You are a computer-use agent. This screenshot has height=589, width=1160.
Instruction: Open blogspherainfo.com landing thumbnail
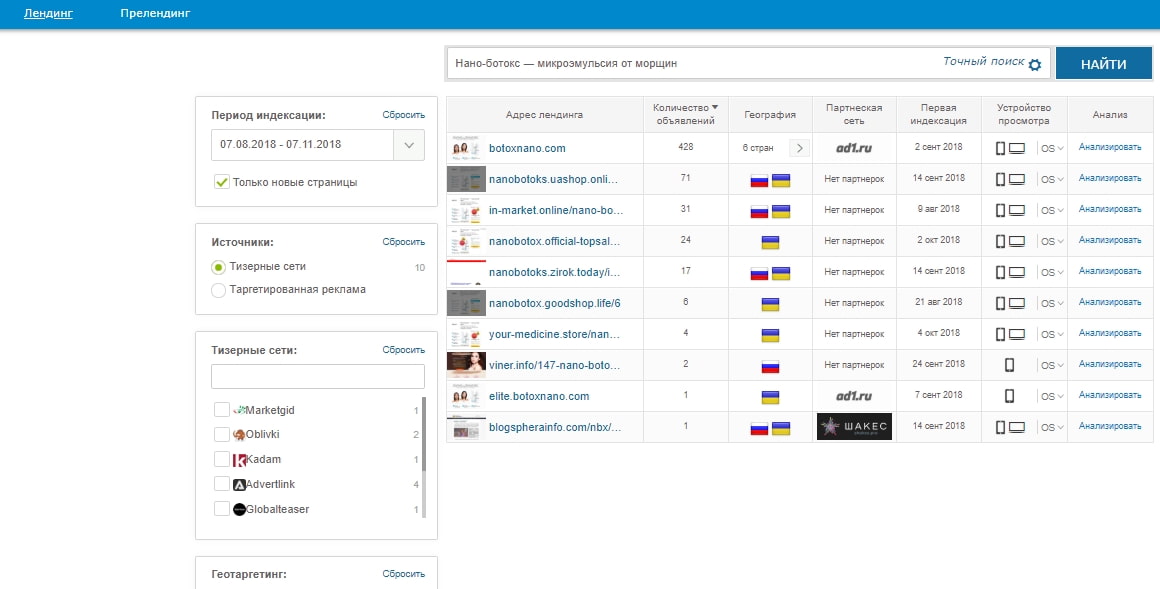point(466,428)
